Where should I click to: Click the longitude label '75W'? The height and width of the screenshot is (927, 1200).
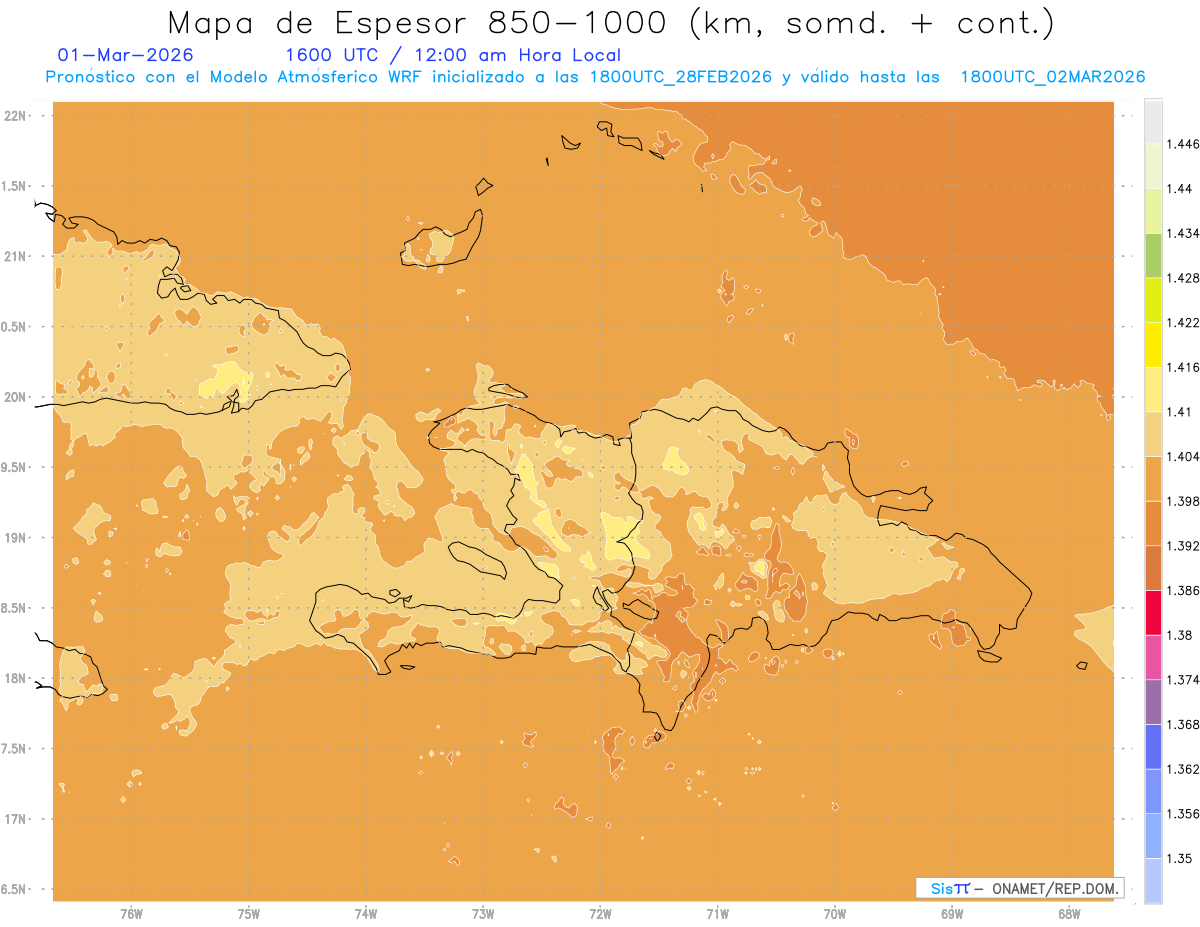(248, 914)
